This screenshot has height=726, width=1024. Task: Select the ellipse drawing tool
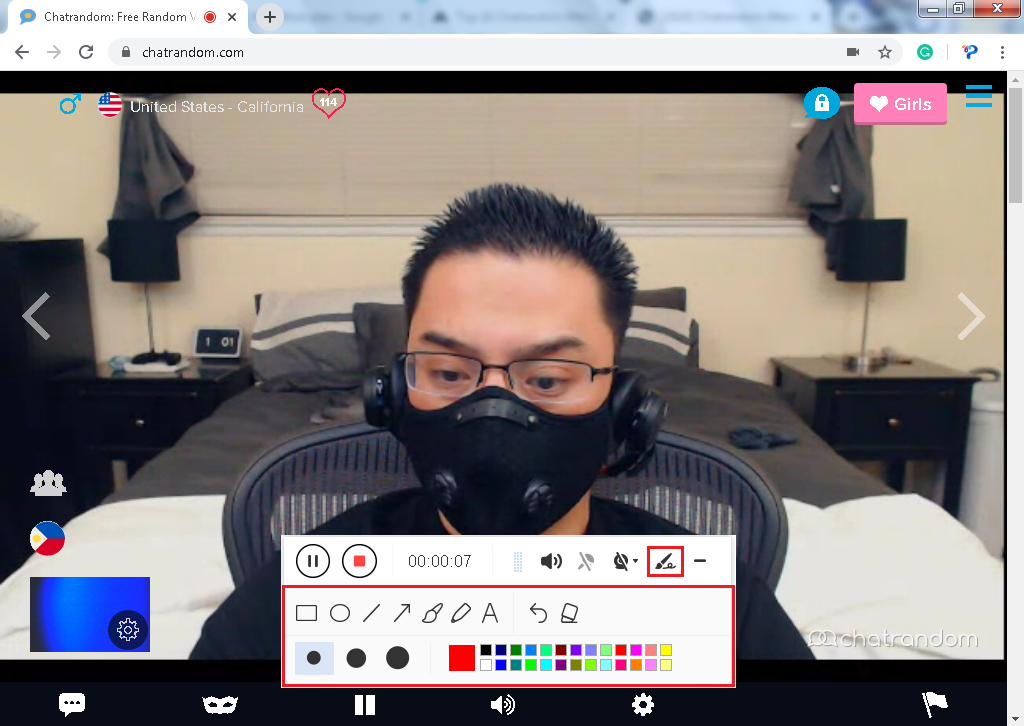(339, 612)
